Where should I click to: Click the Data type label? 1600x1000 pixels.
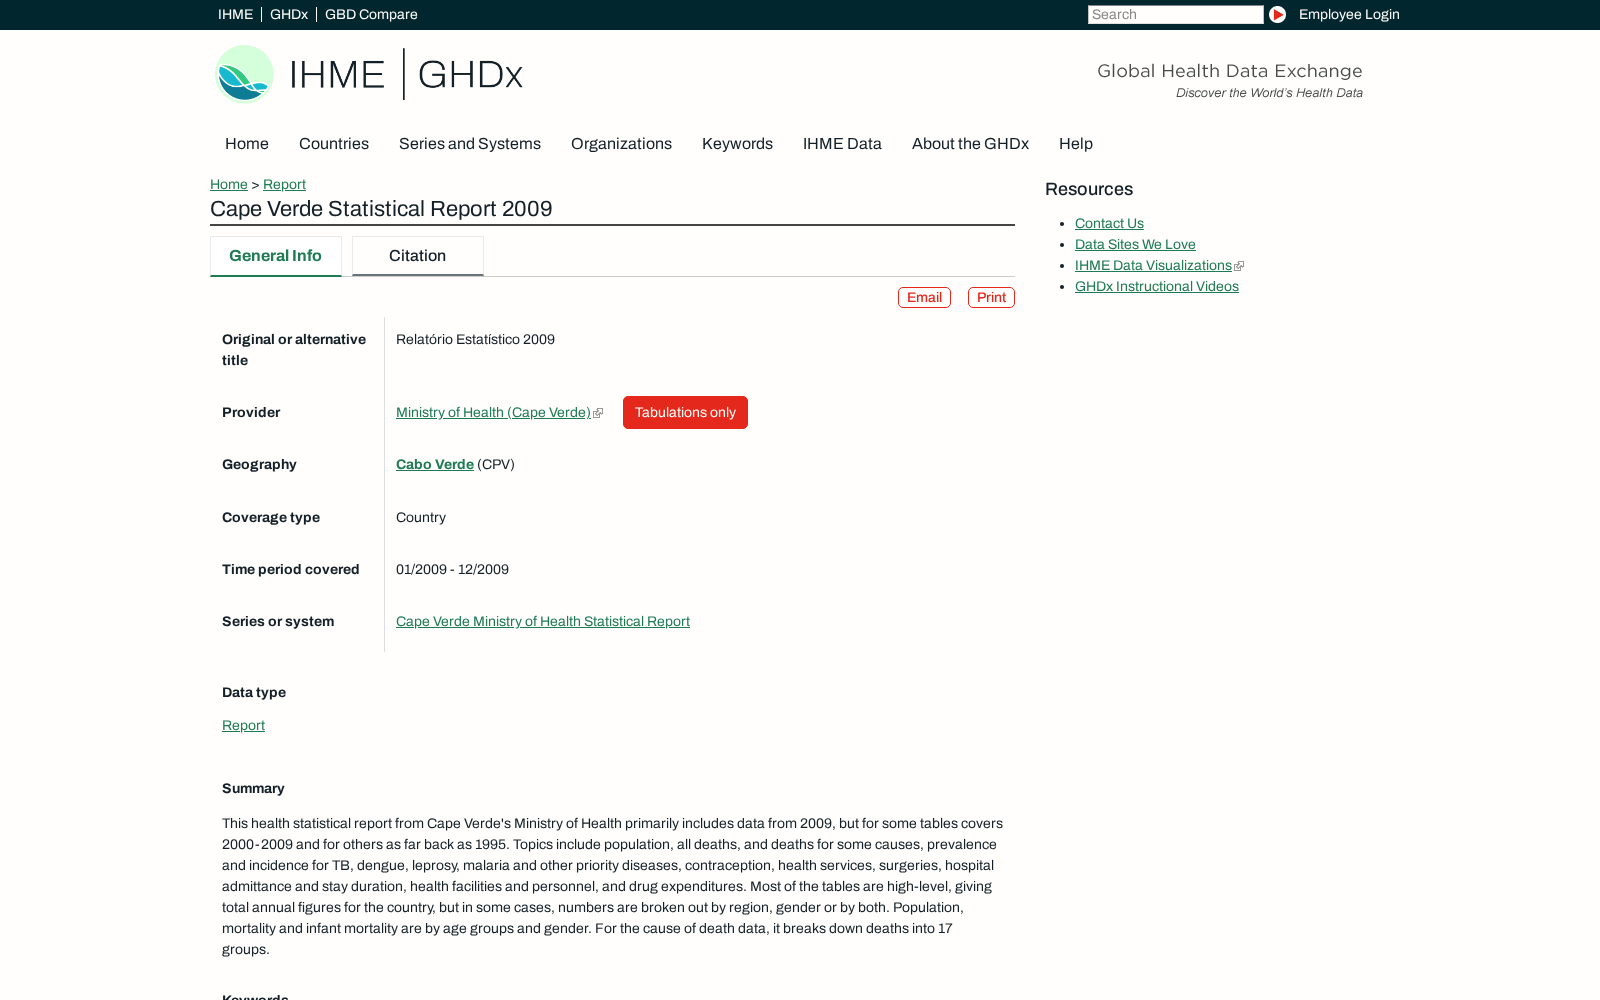point(254,692)
